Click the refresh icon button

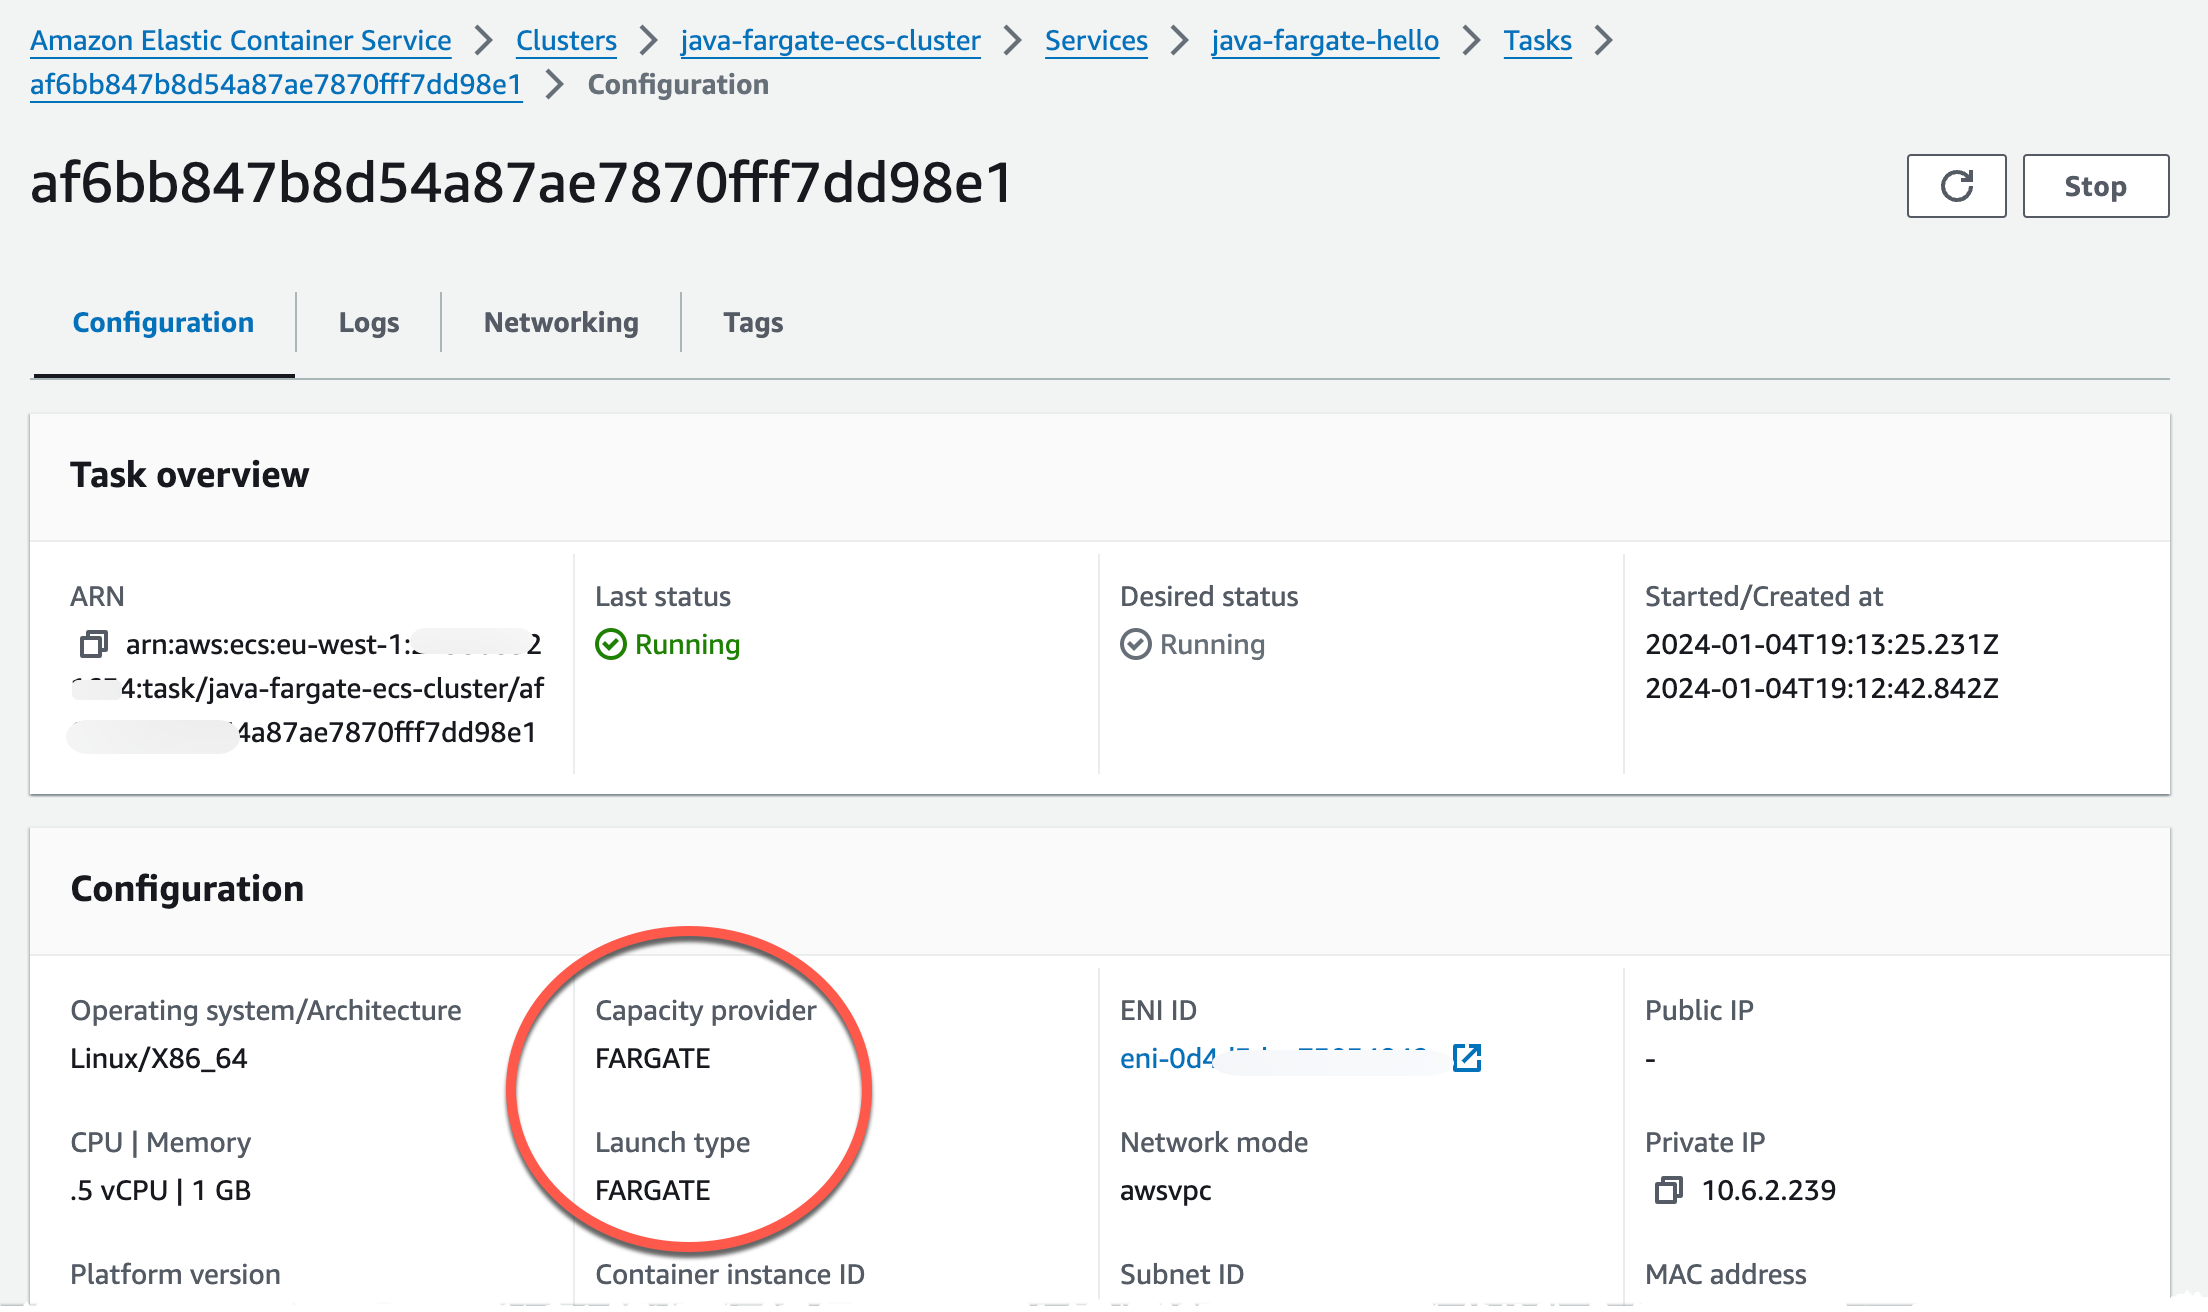coord(1956,186)
